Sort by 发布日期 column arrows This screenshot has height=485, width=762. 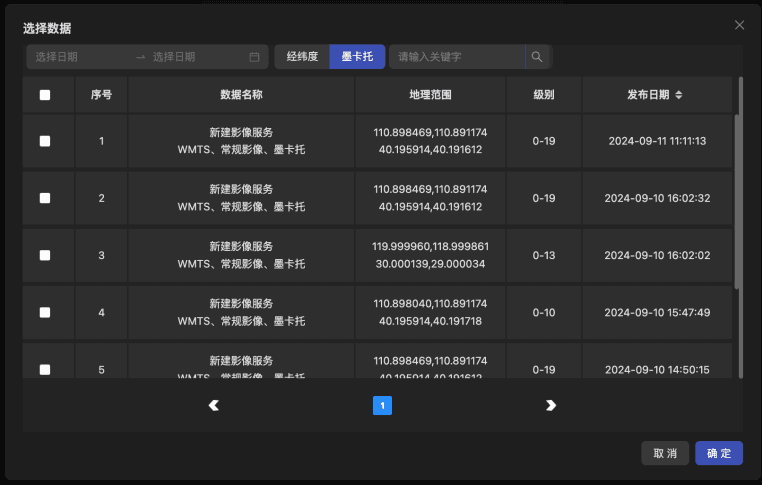tap(679, 95)
